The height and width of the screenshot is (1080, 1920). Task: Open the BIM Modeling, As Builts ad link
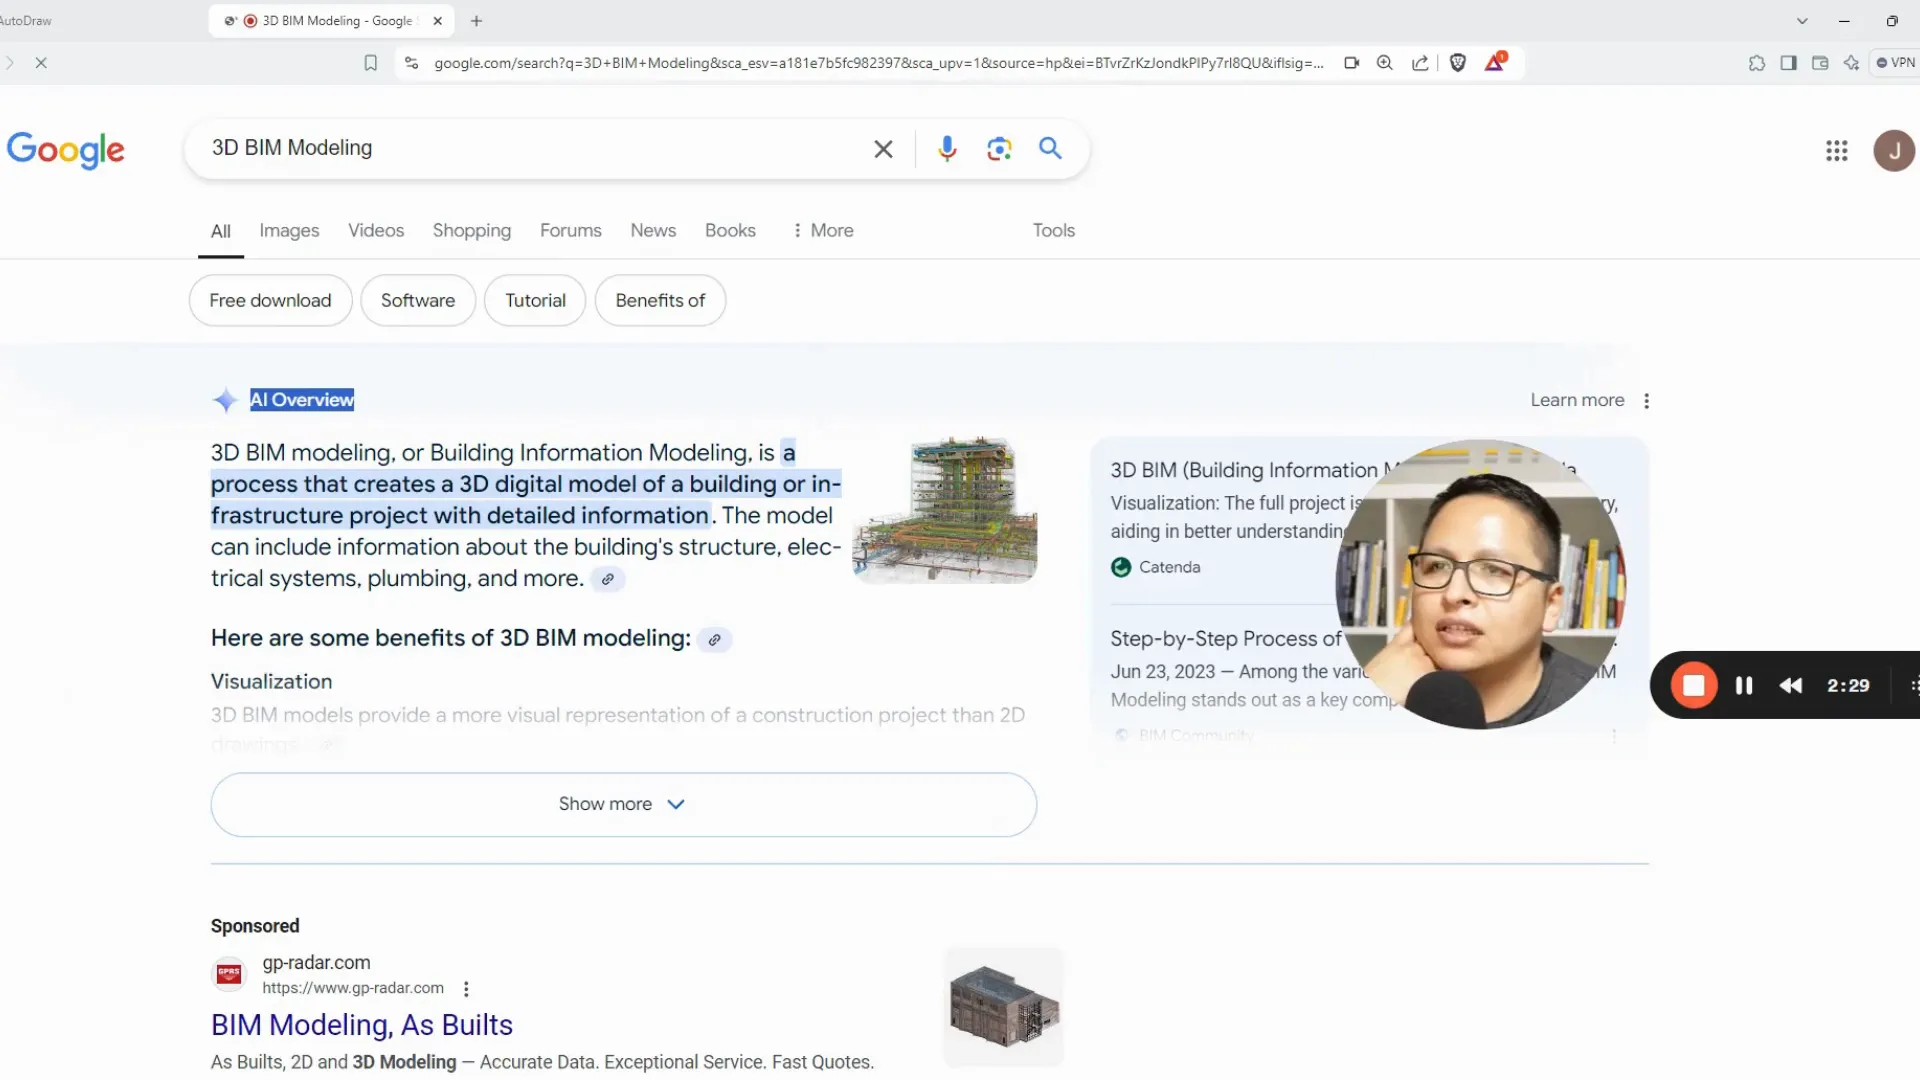coord(362,1025)
